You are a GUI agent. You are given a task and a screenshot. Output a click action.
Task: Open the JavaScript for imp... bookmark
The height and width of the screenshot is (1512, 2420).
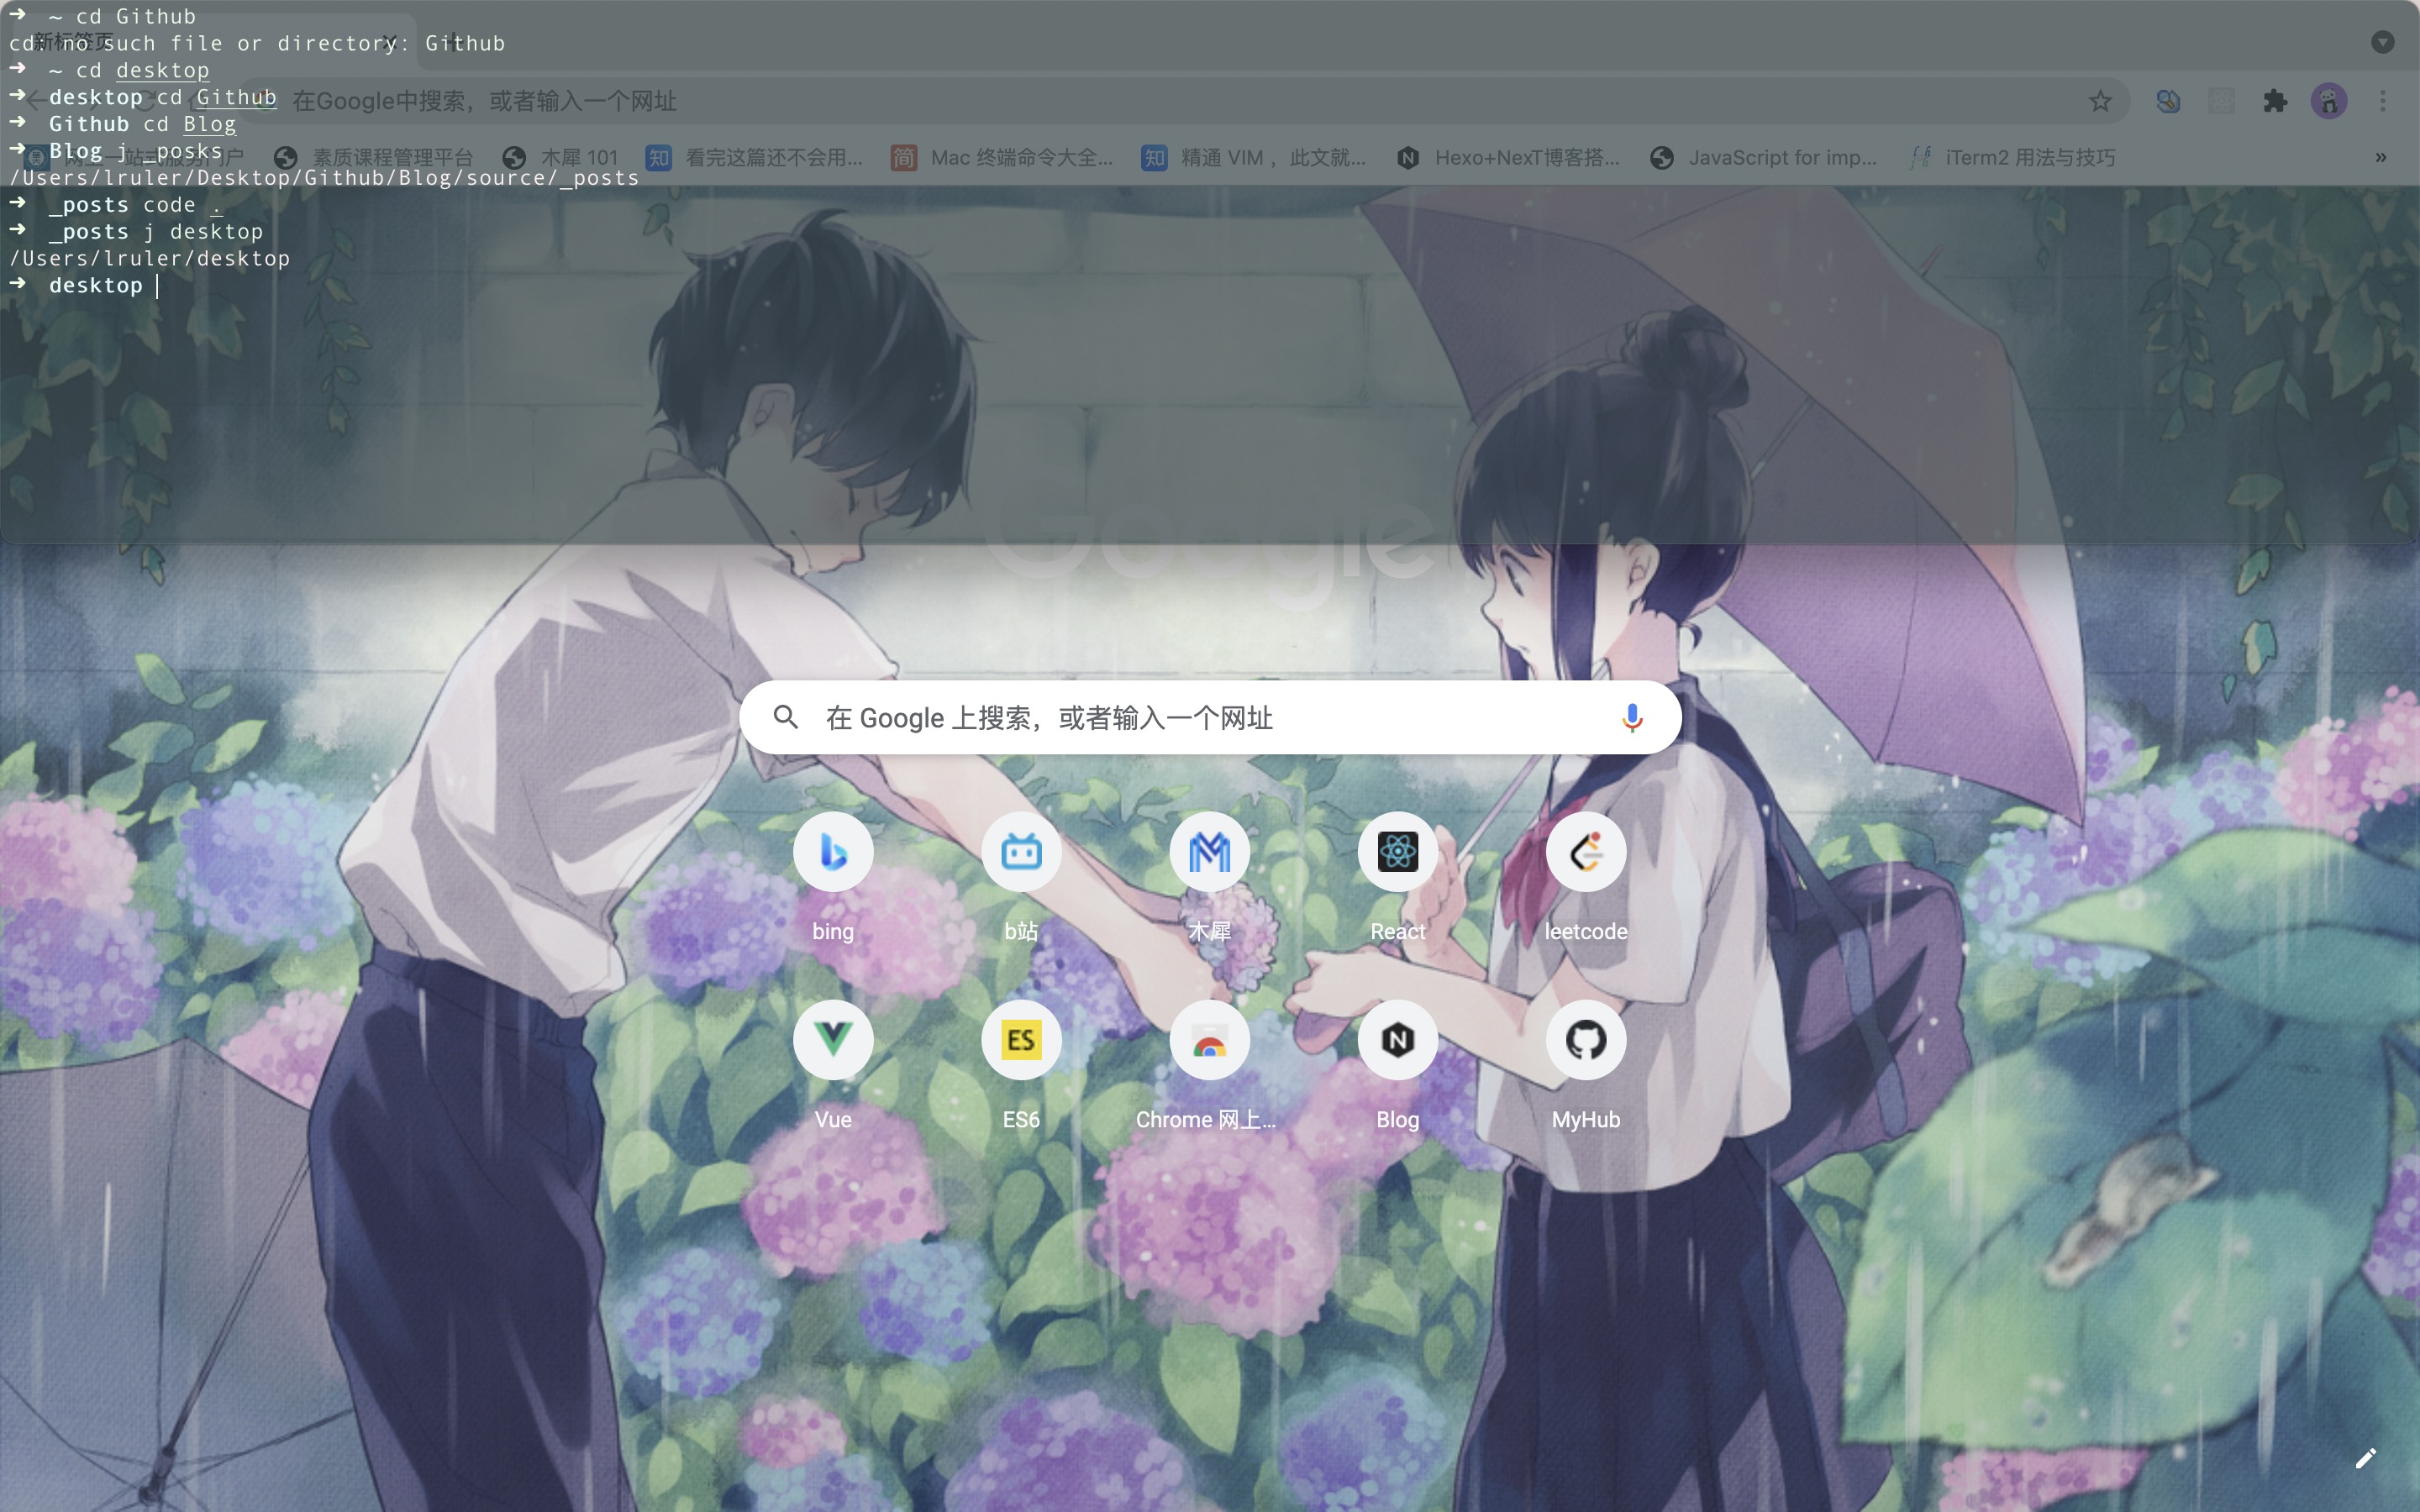[1764, 157]
